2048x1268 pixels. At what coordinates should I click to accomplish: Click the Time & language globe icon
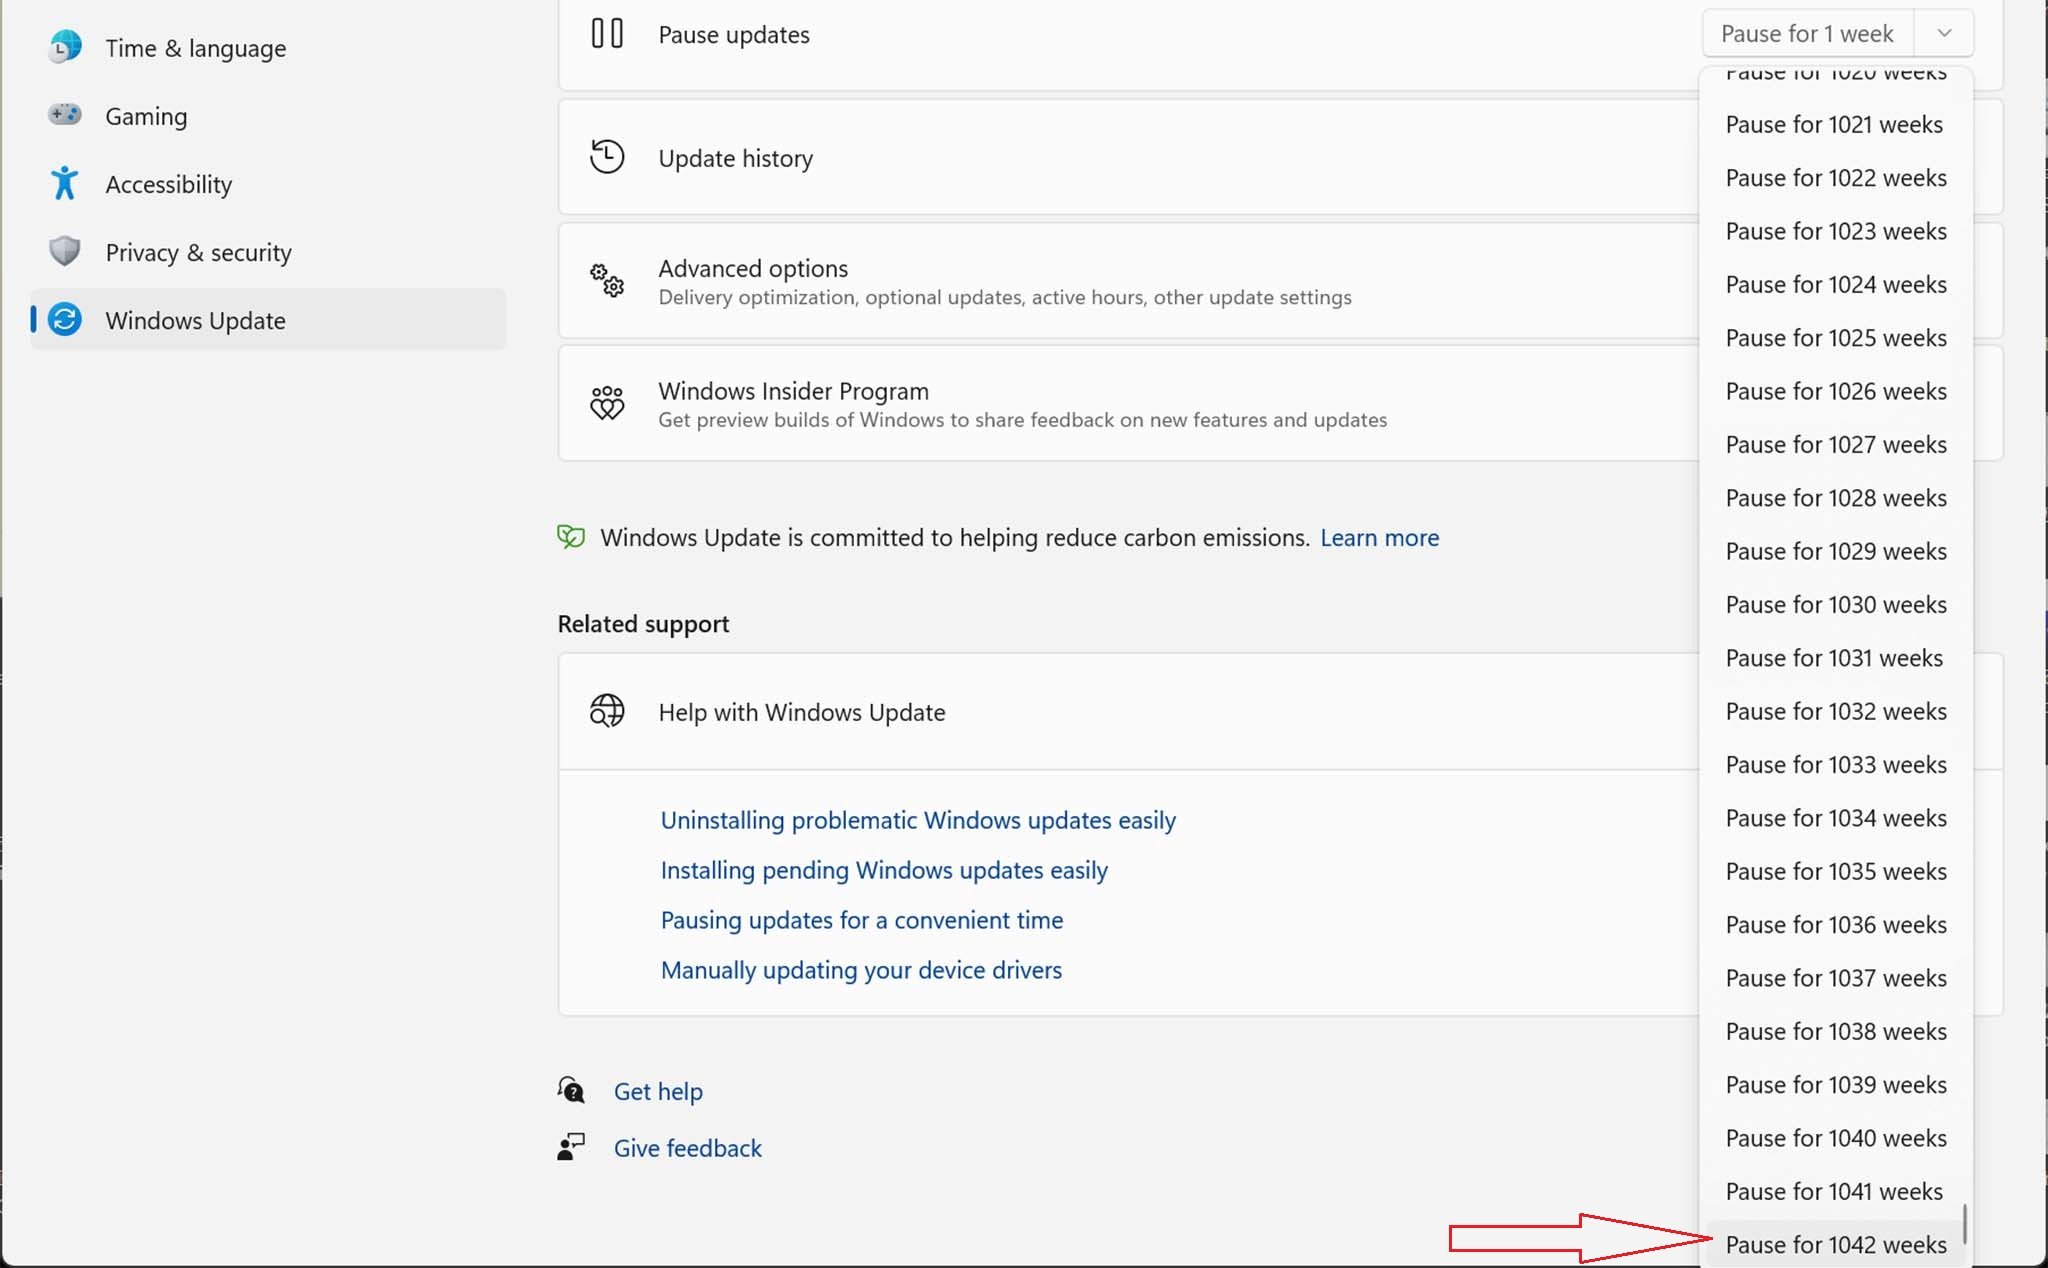pos(65,47)
